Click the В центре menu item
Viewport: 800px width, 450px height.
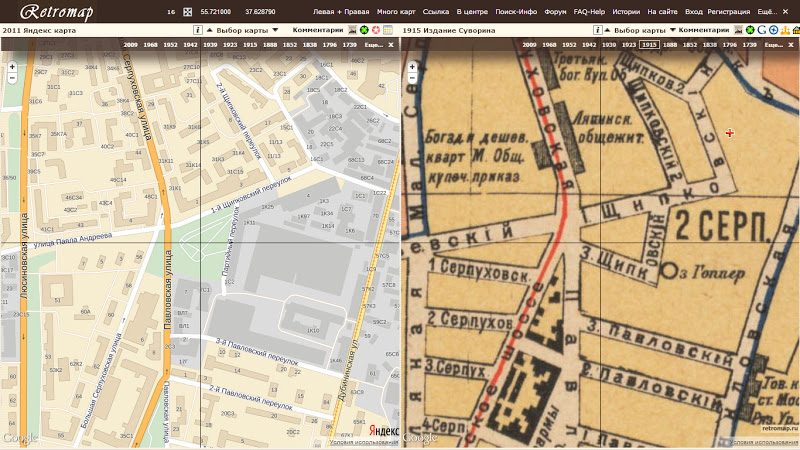tap(472, 11)
